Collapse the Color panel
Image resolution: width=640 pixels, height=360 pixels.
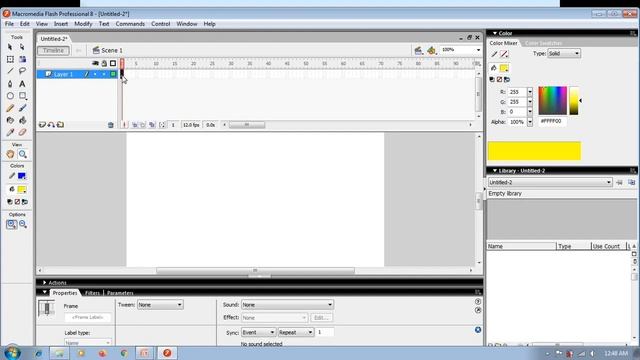(x=495, y=33)
